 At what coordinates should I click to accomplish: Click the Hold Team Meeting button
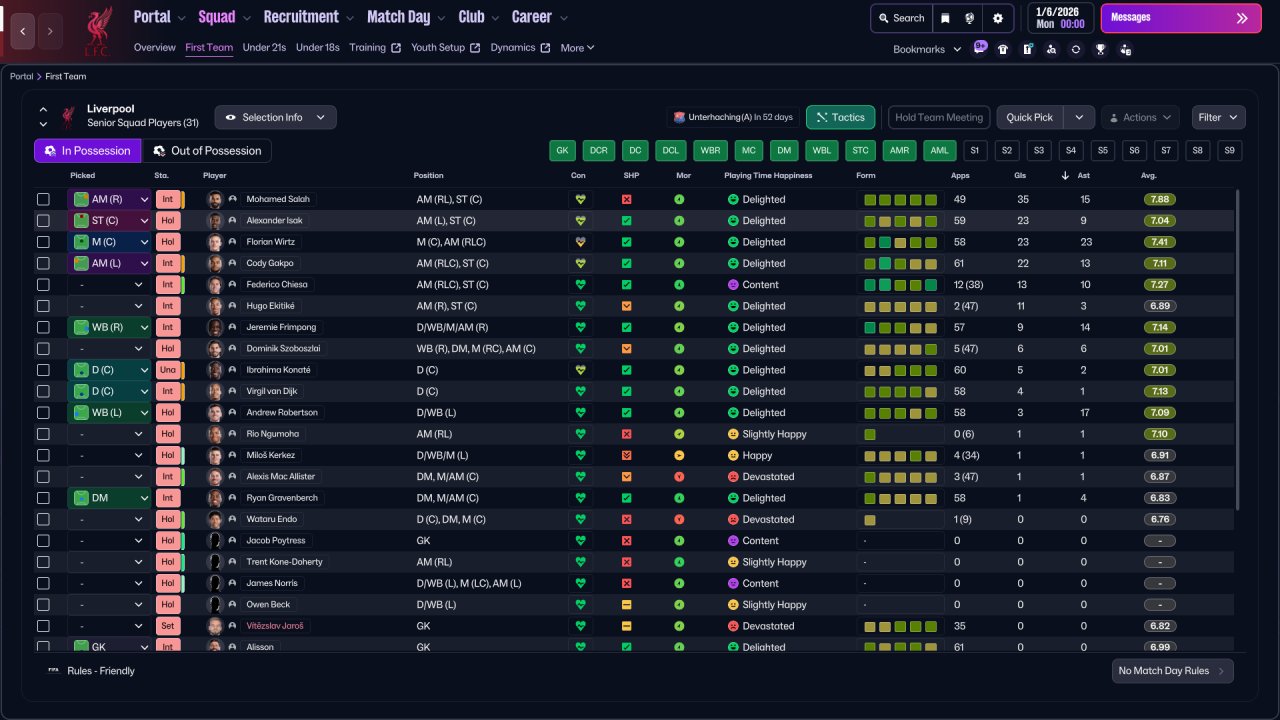tap(939, 117)
